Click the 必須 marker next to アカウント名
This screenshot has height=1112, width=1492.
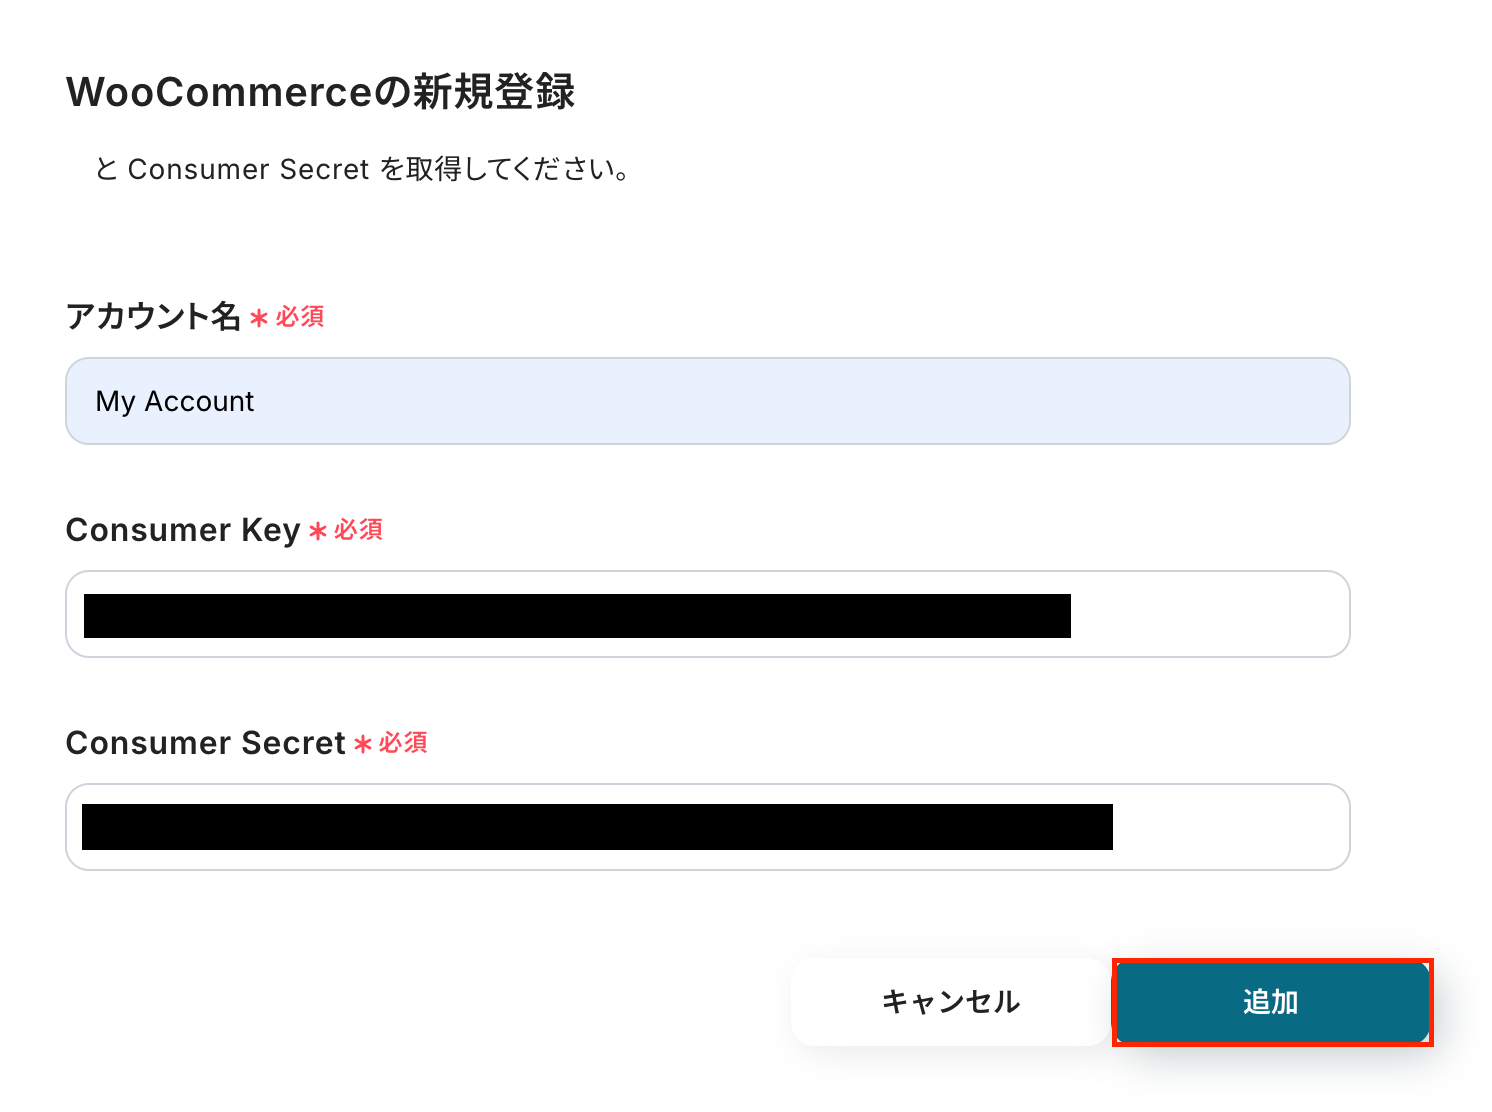coord(300,317)
